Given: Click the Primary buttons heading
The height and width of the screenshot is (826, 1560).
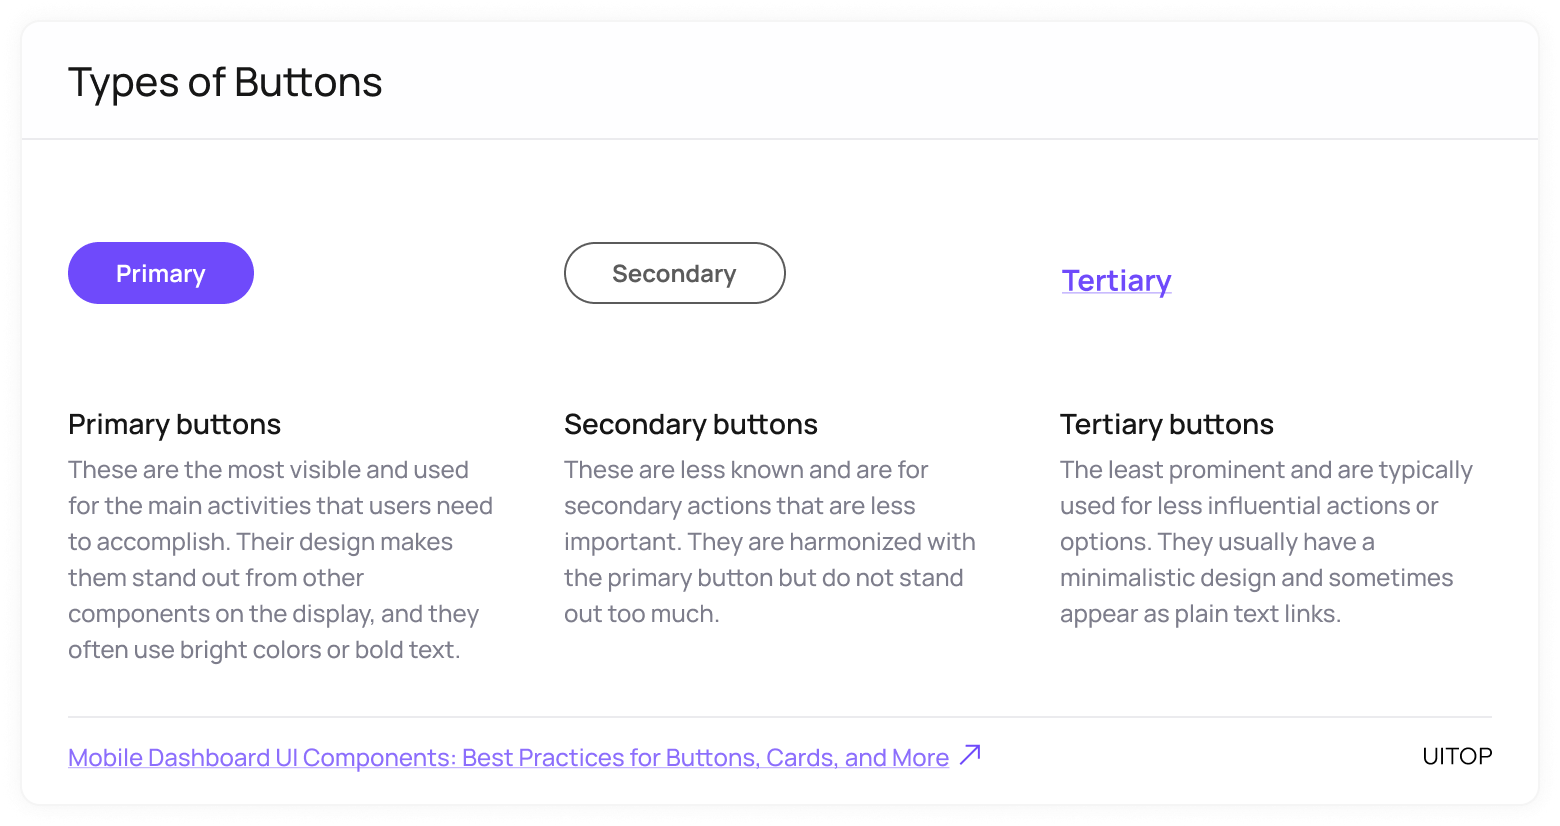Looking at the screenshot, I should click(x=174, y=424).
